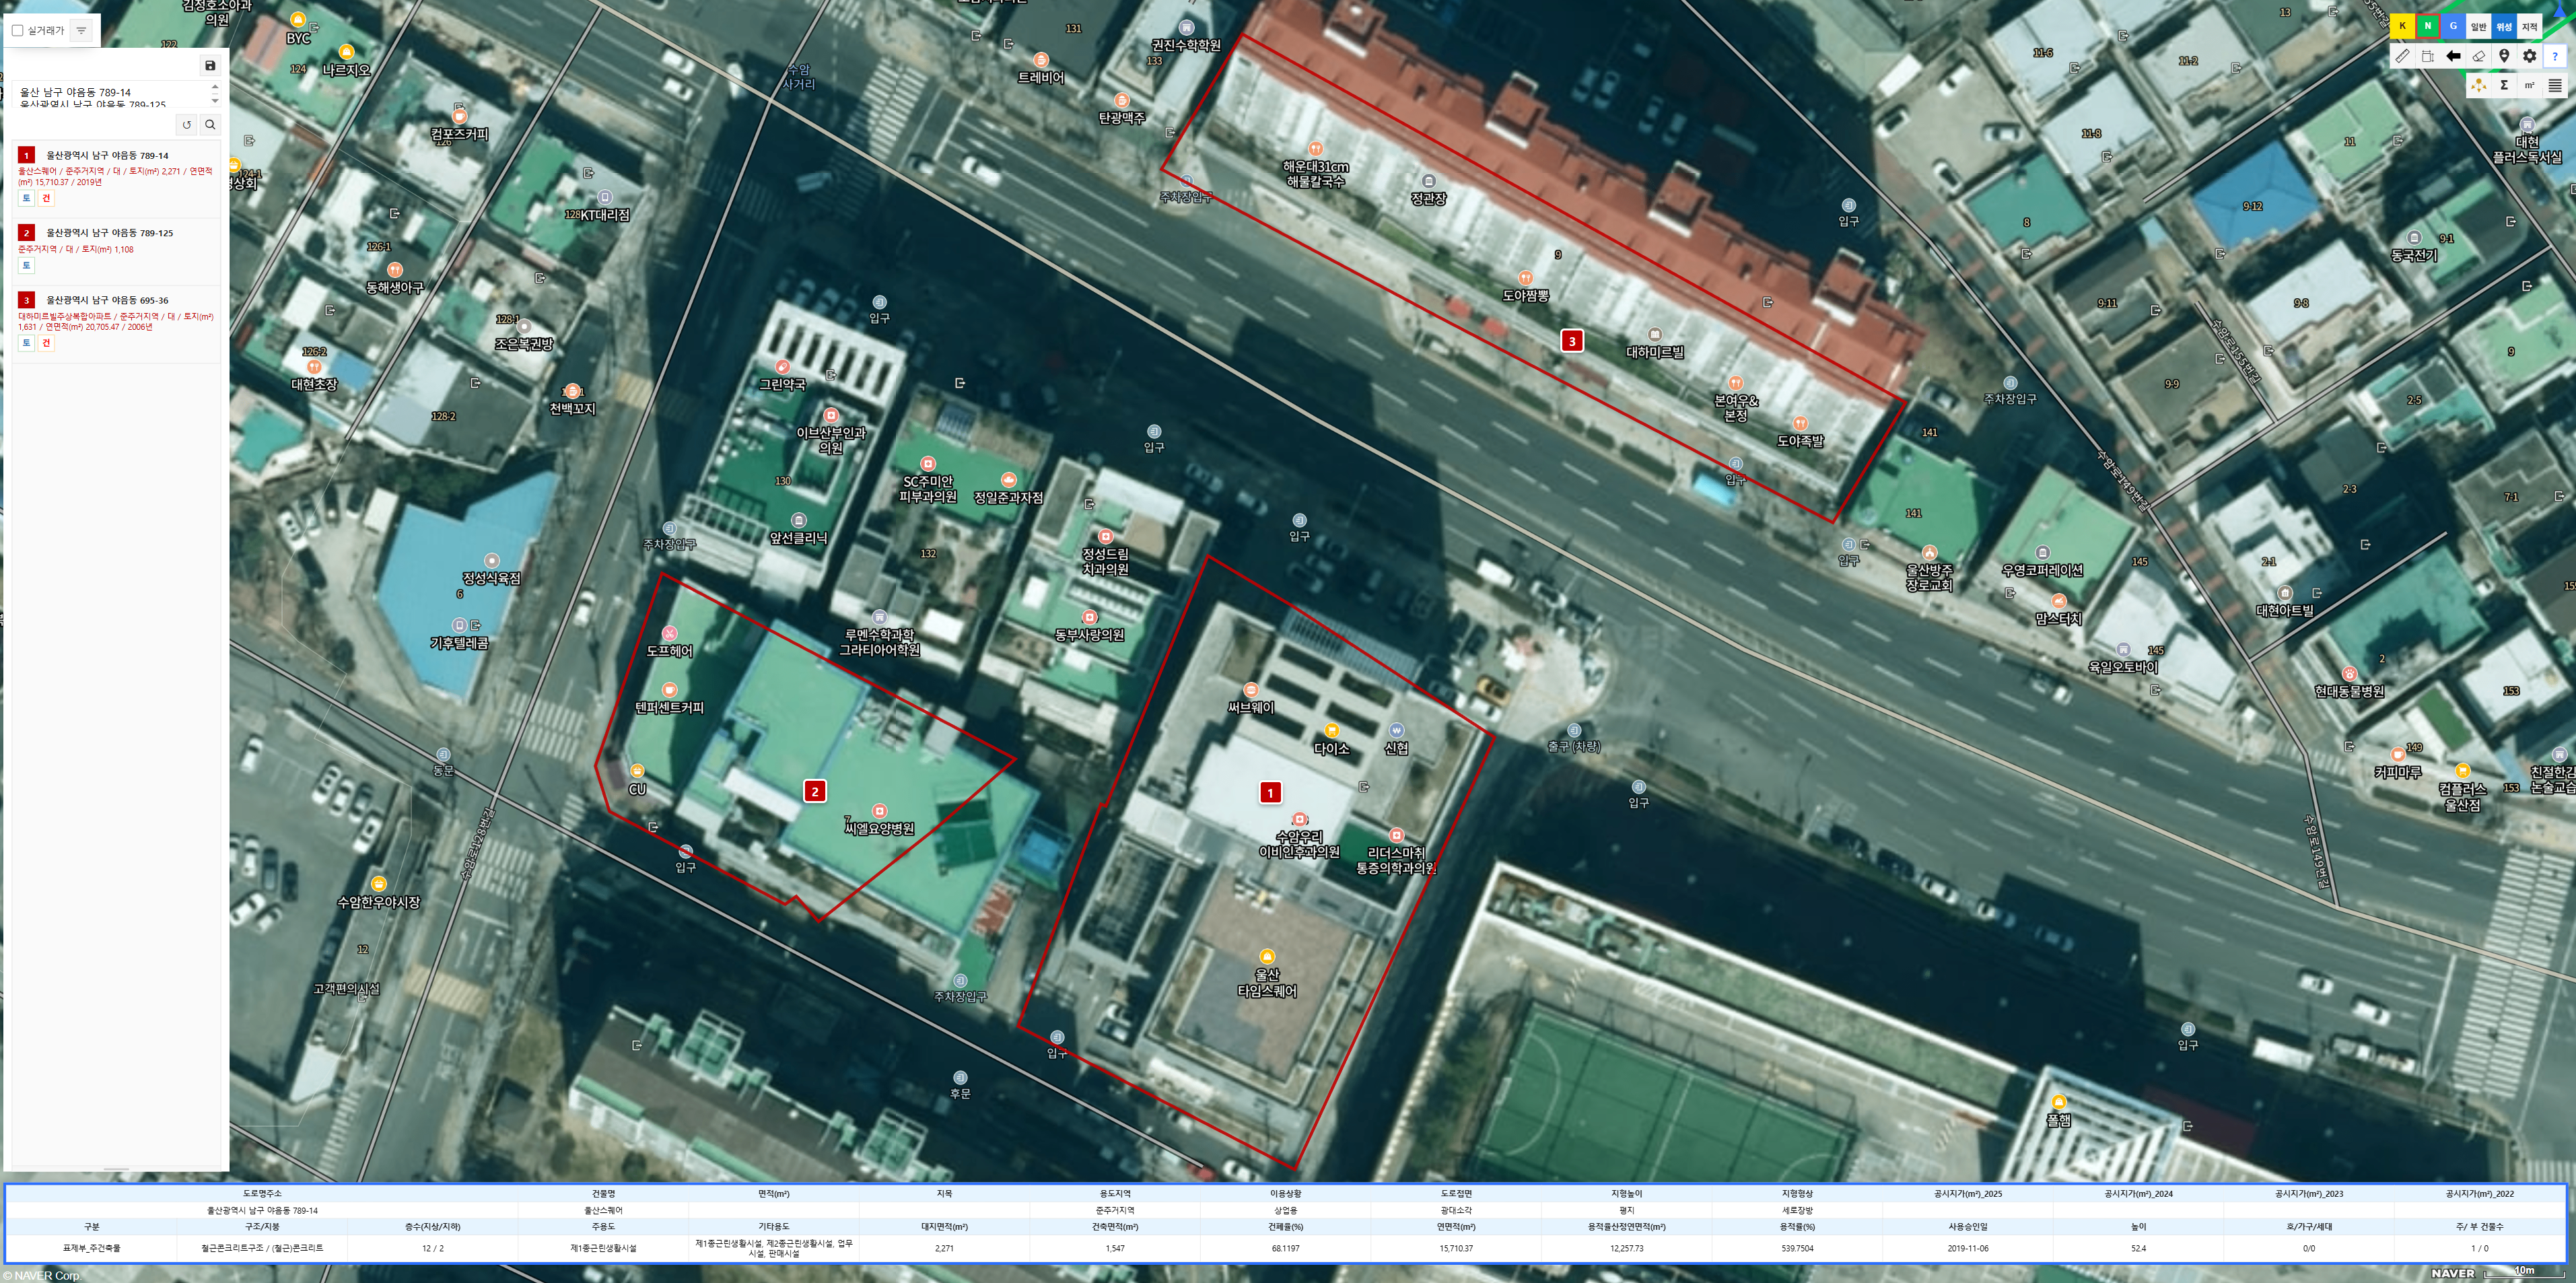
Task: Enable the 실거래가 checkbox
Action: tap(17, 31)
